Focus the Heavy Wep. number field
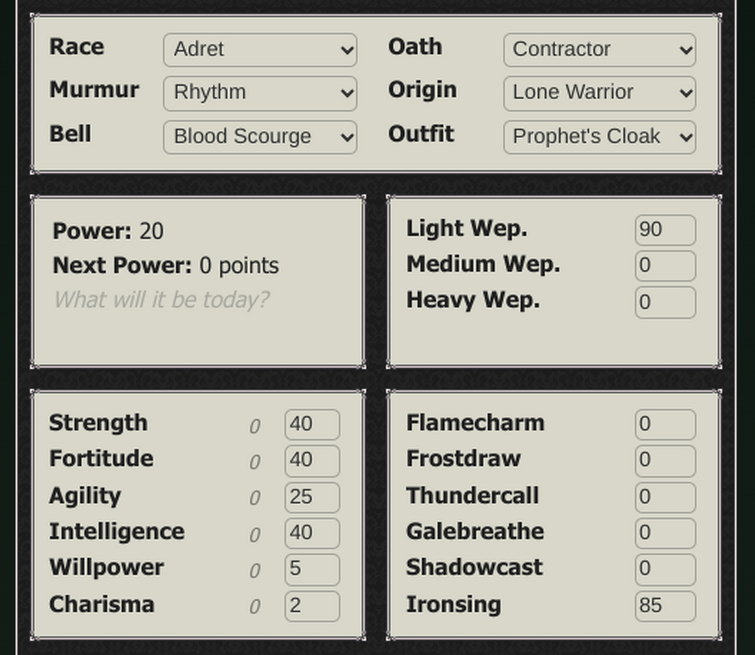 coord(664,302)
